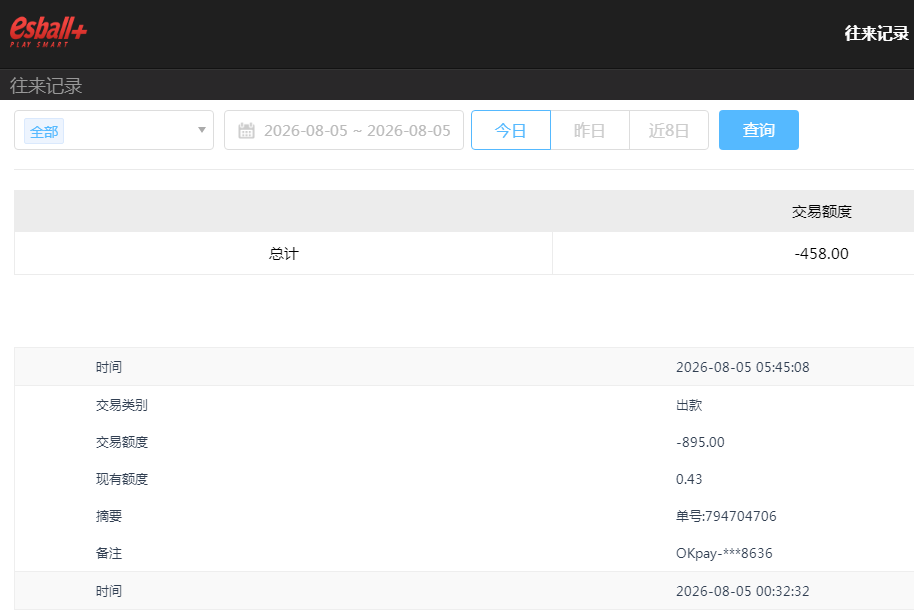
Task: Click the timestamp 2026-08-05 05:45:08
Action: tap(743, 367)
